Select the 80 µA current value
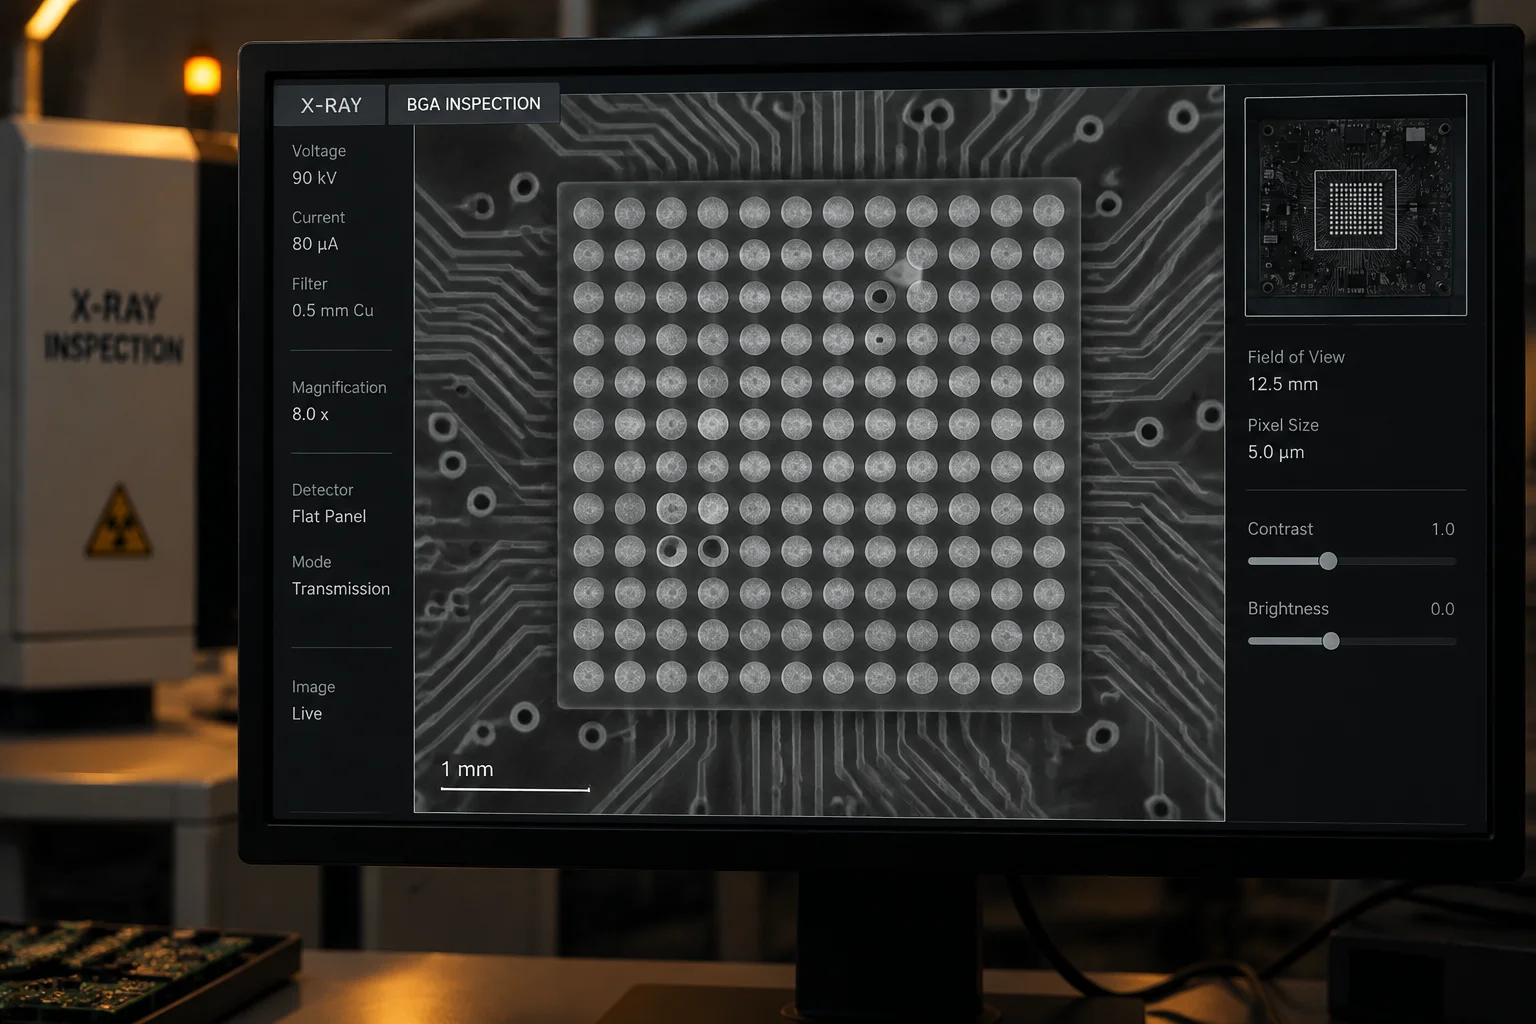Screen dimensions: 1536x1024 pyautogui.click(x=315, y=244)
